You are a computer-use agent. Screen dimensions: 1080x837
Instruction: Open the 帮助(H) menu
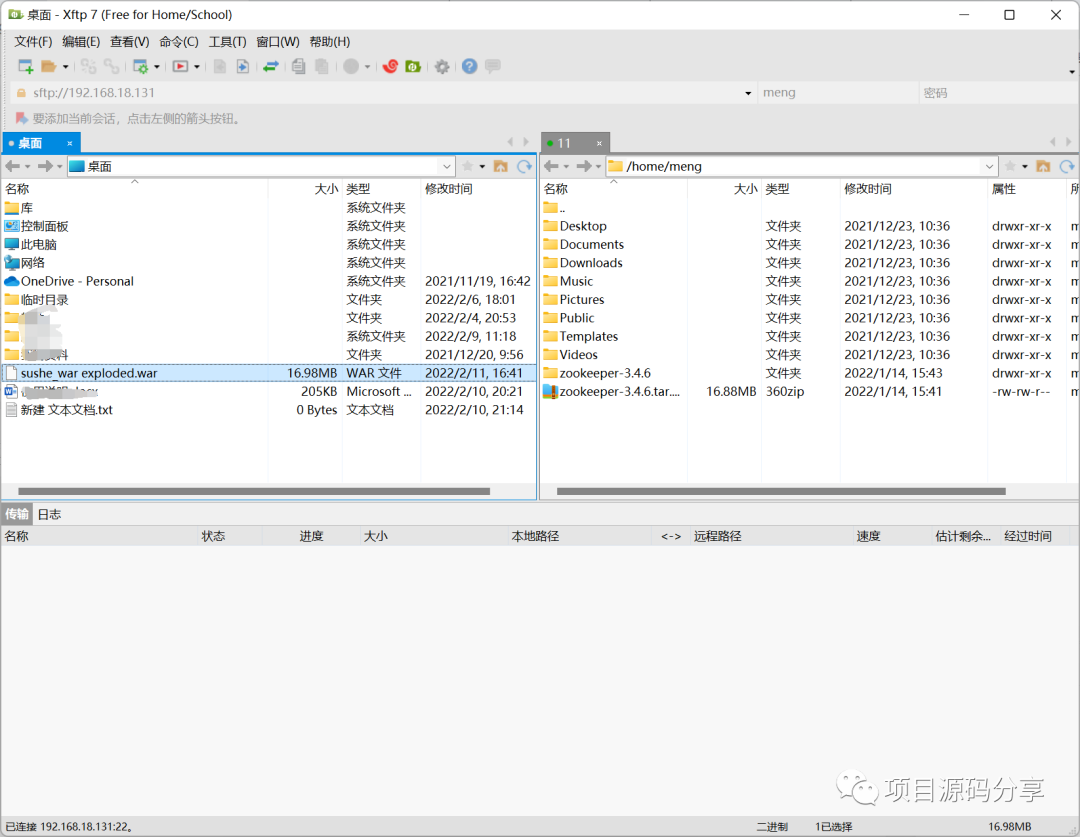[x=330, y=42]
